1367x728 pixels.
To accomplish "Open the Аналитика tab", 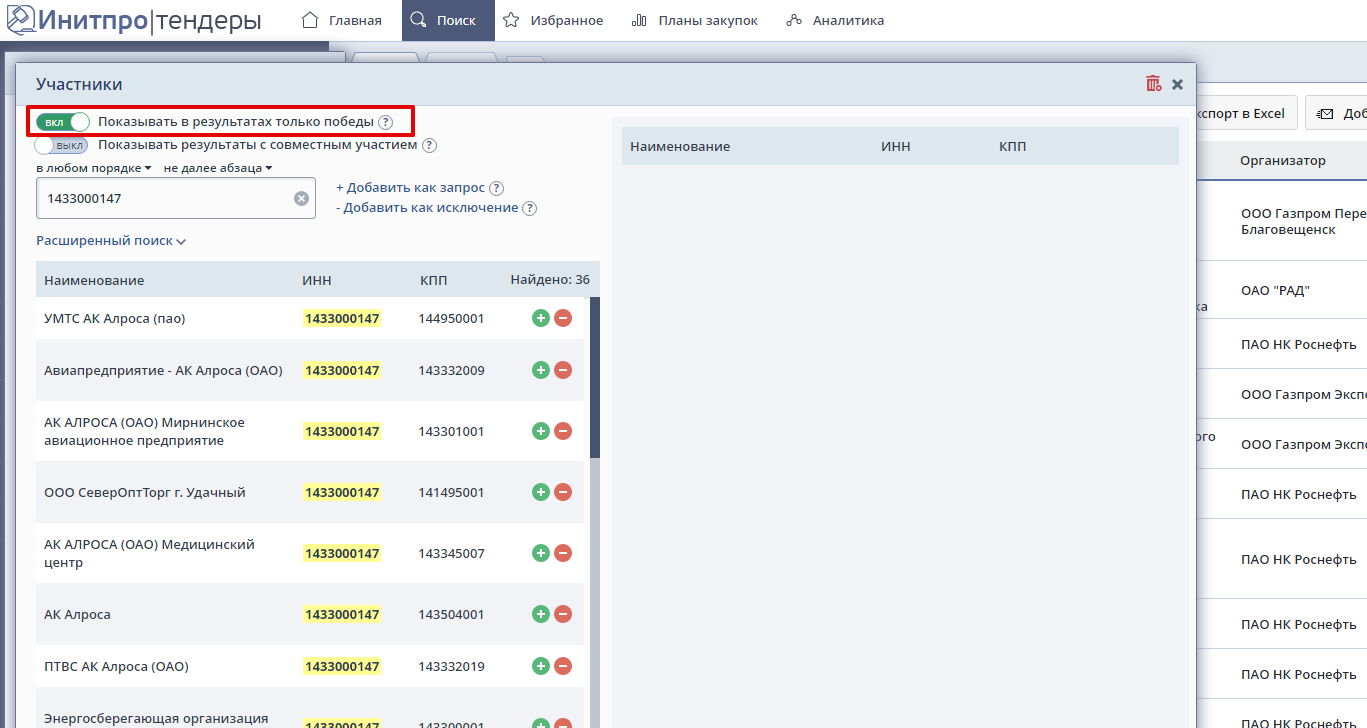I will pos(834,20).
